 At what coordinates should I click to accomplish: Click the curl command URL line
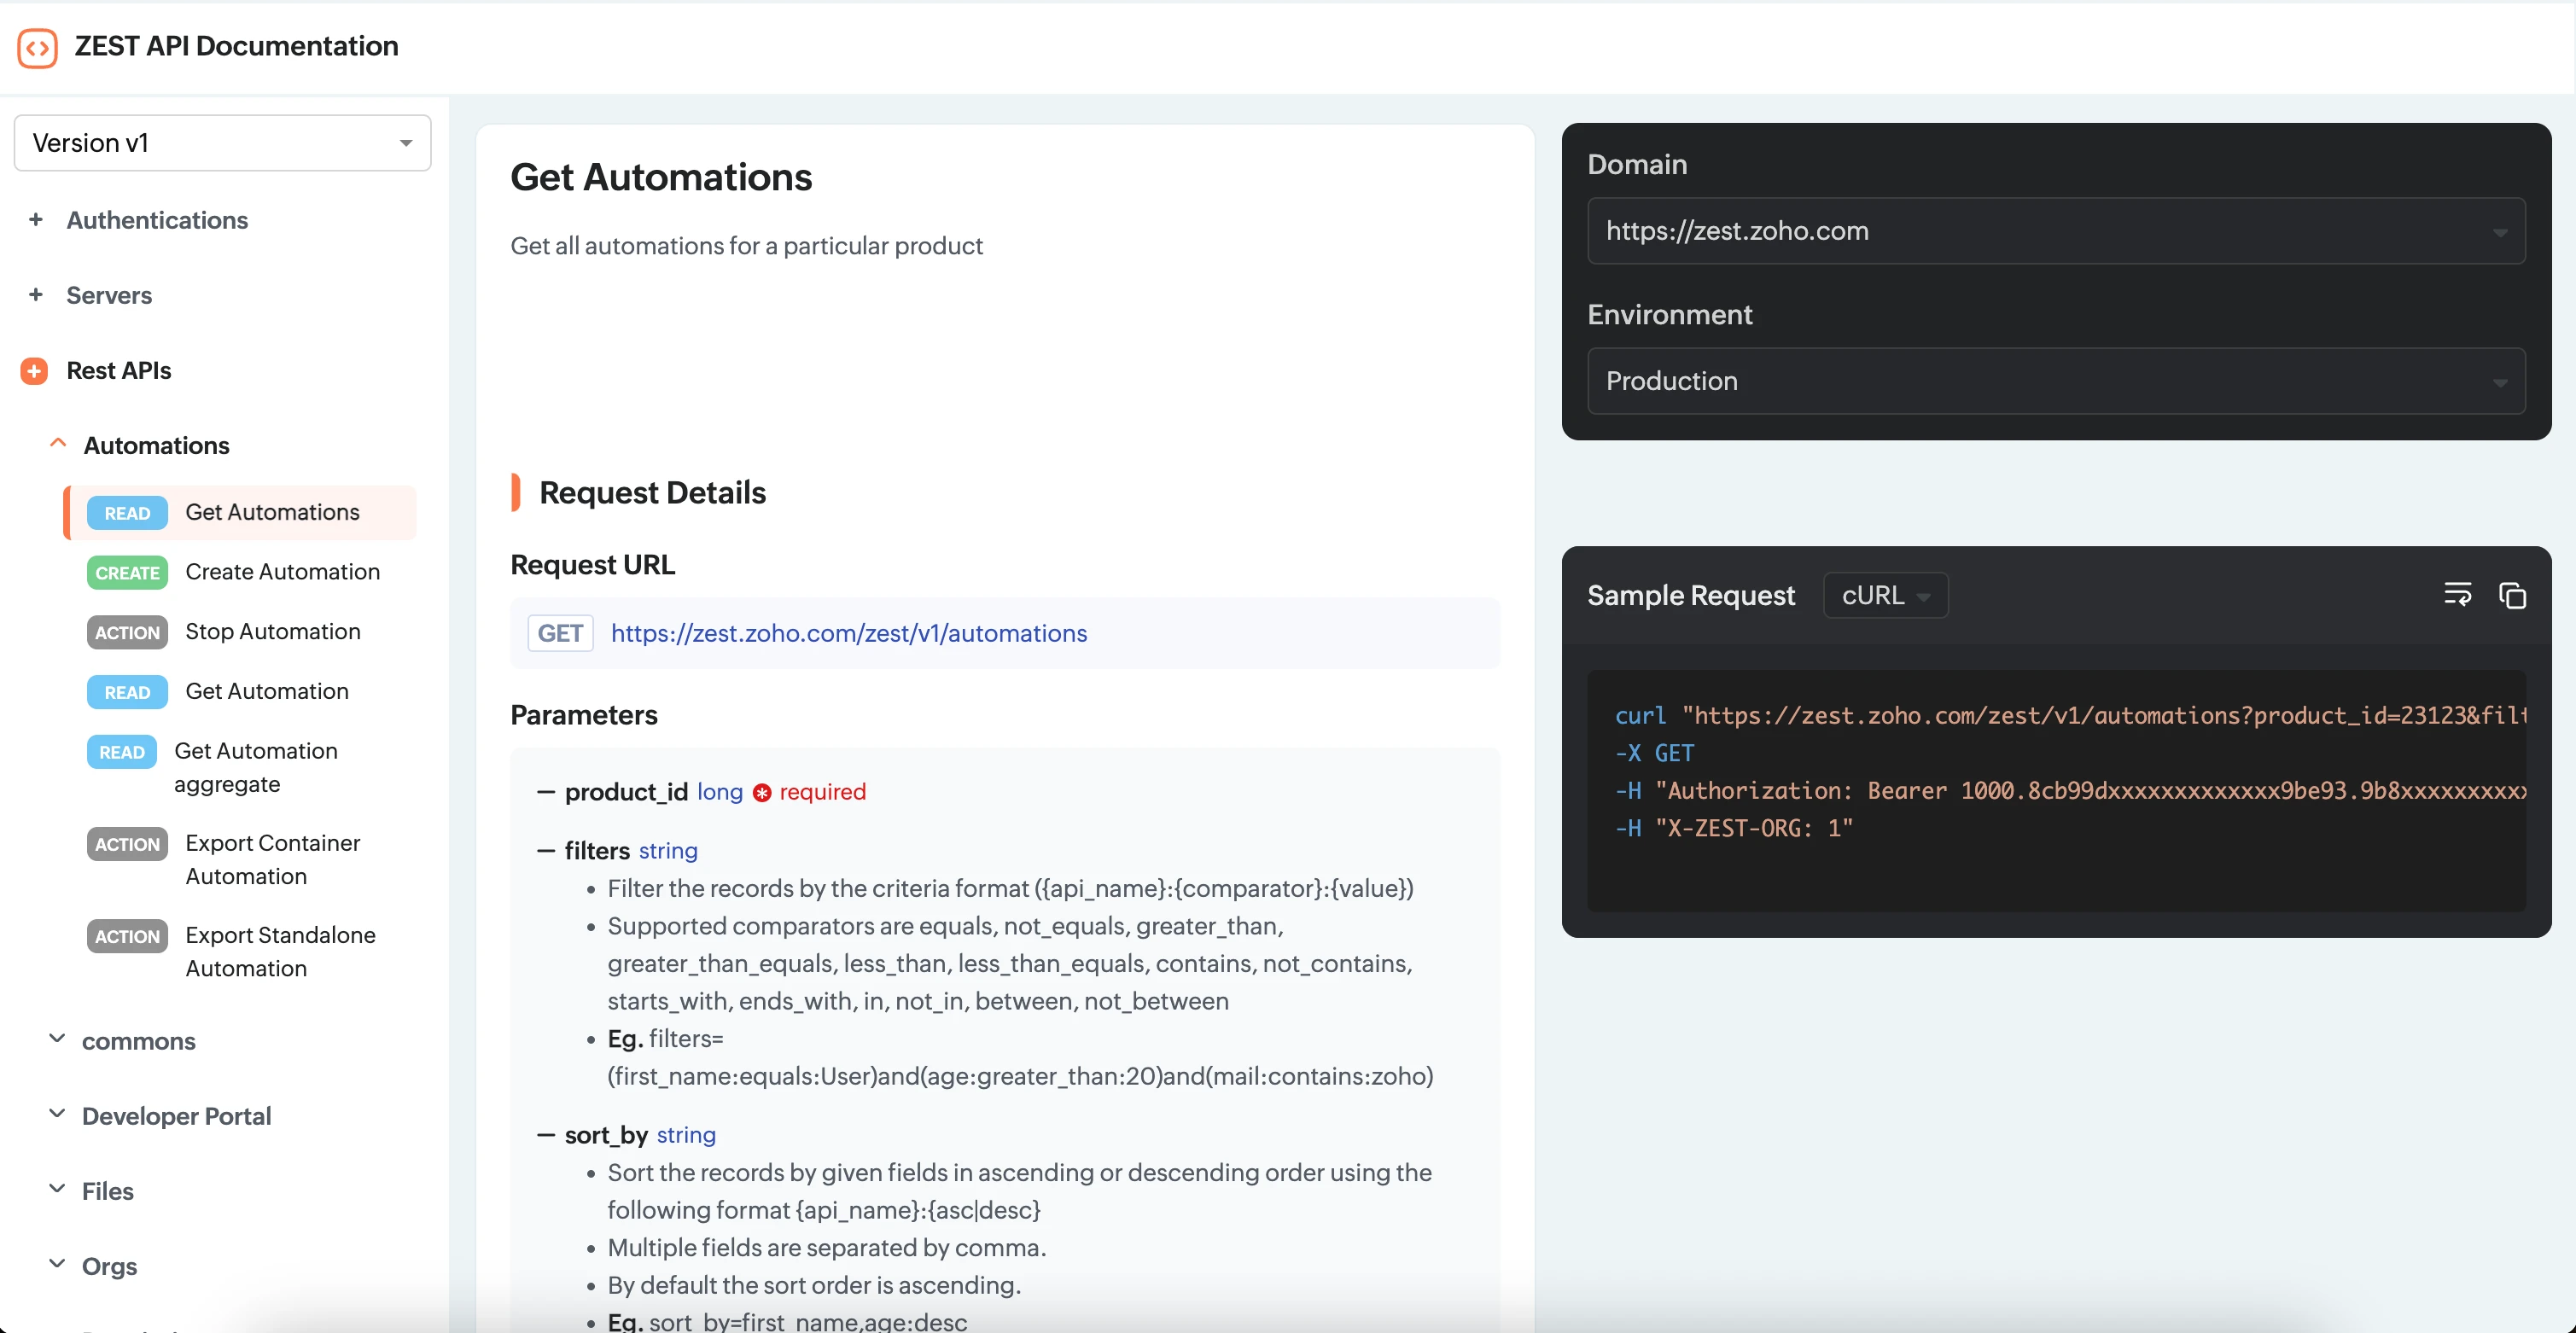click(x=2070, y=716)
